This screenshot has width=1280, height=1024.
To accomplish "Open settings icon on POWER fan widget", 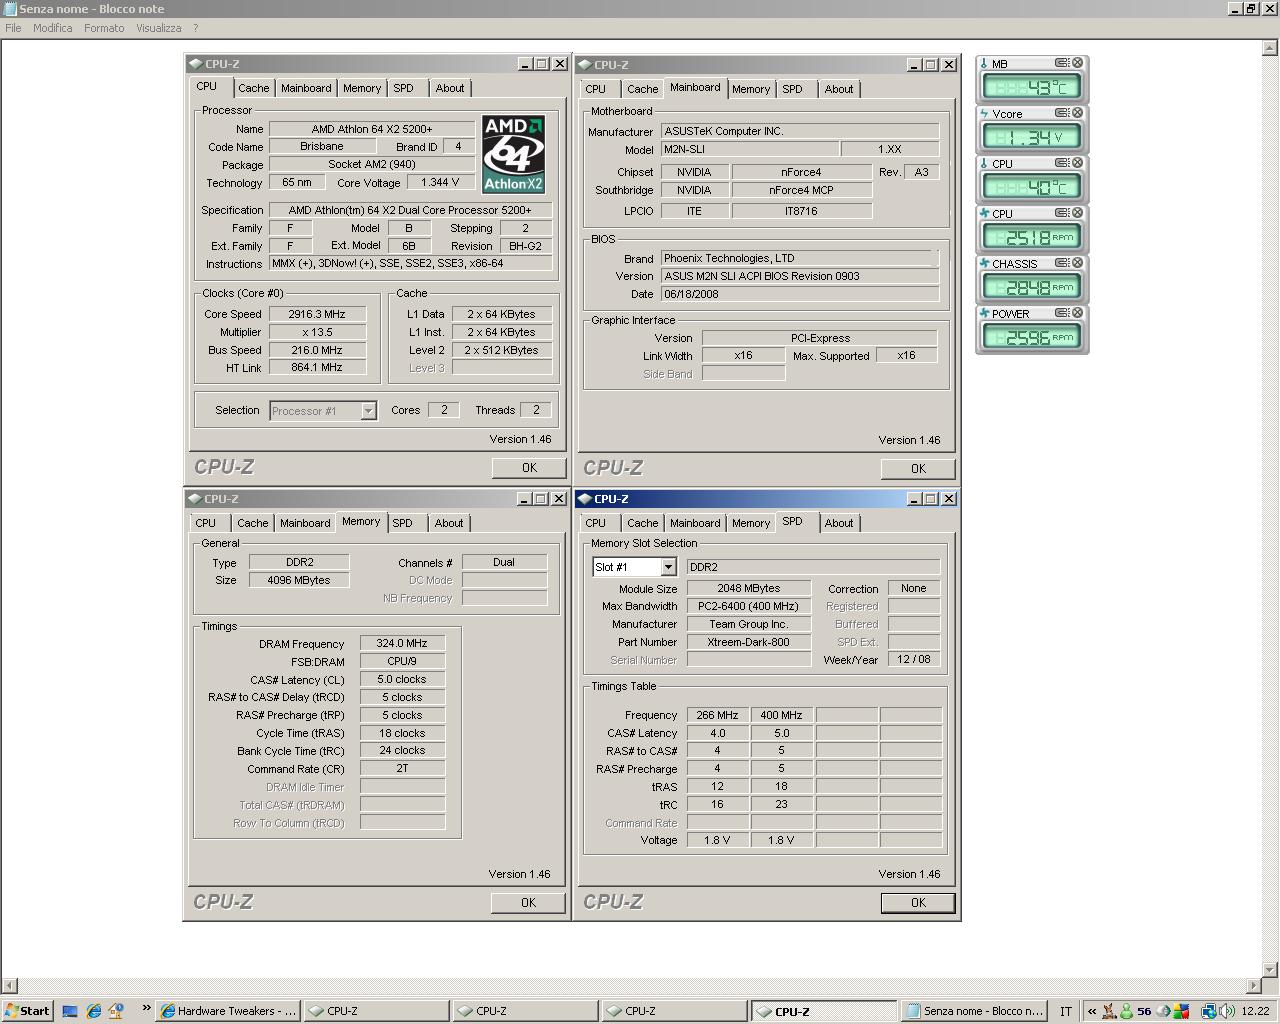I will click(1062, 313).
